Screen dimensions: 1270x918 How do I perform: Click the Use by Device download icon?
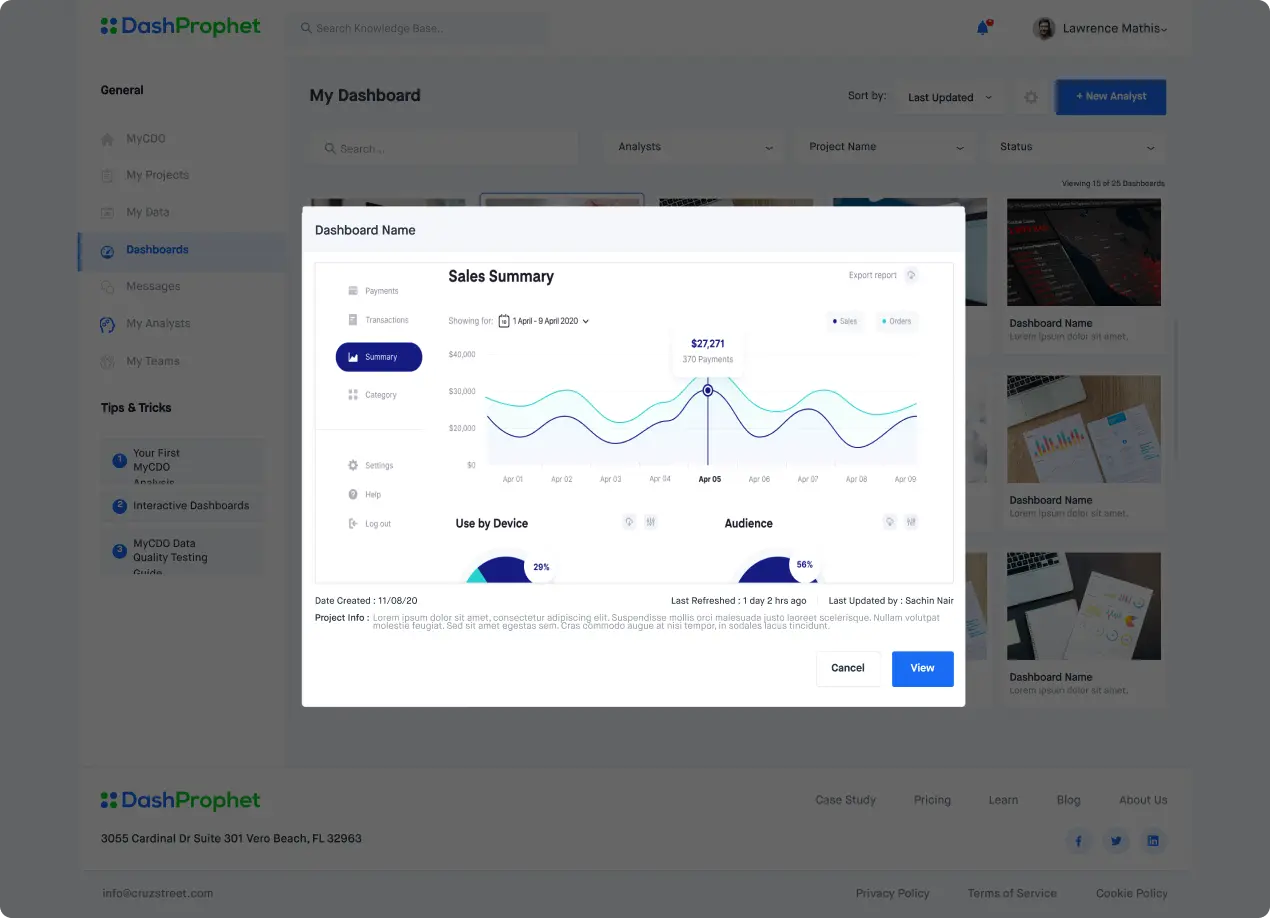629,522
